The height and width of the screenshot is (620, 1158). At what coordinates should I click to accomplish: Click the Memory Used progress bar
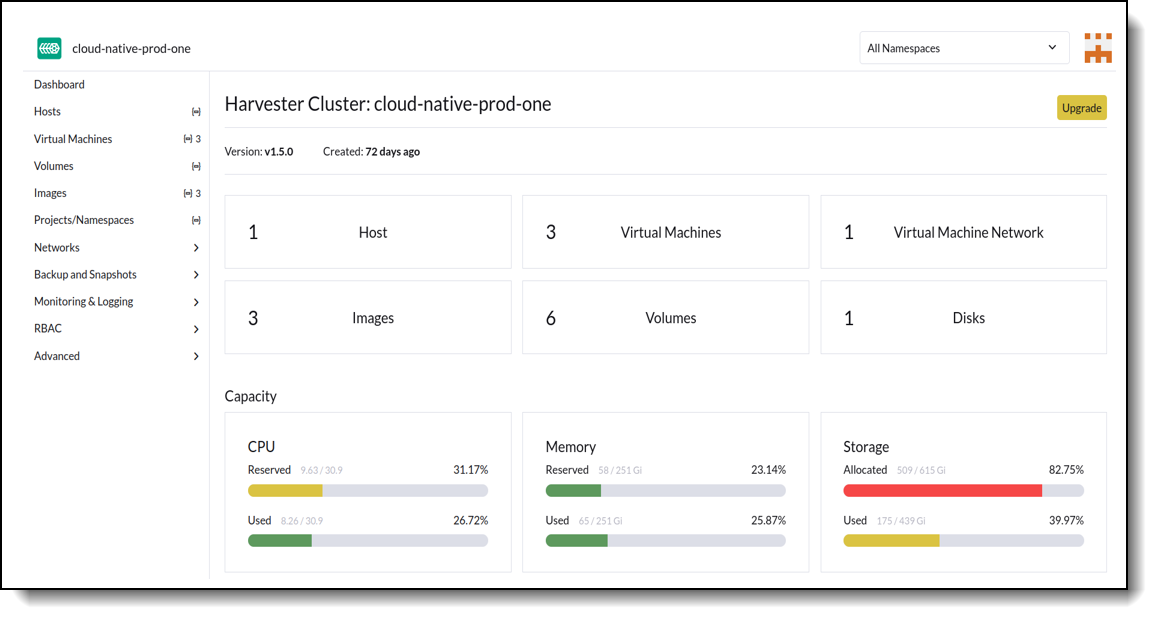pos(665,541)
